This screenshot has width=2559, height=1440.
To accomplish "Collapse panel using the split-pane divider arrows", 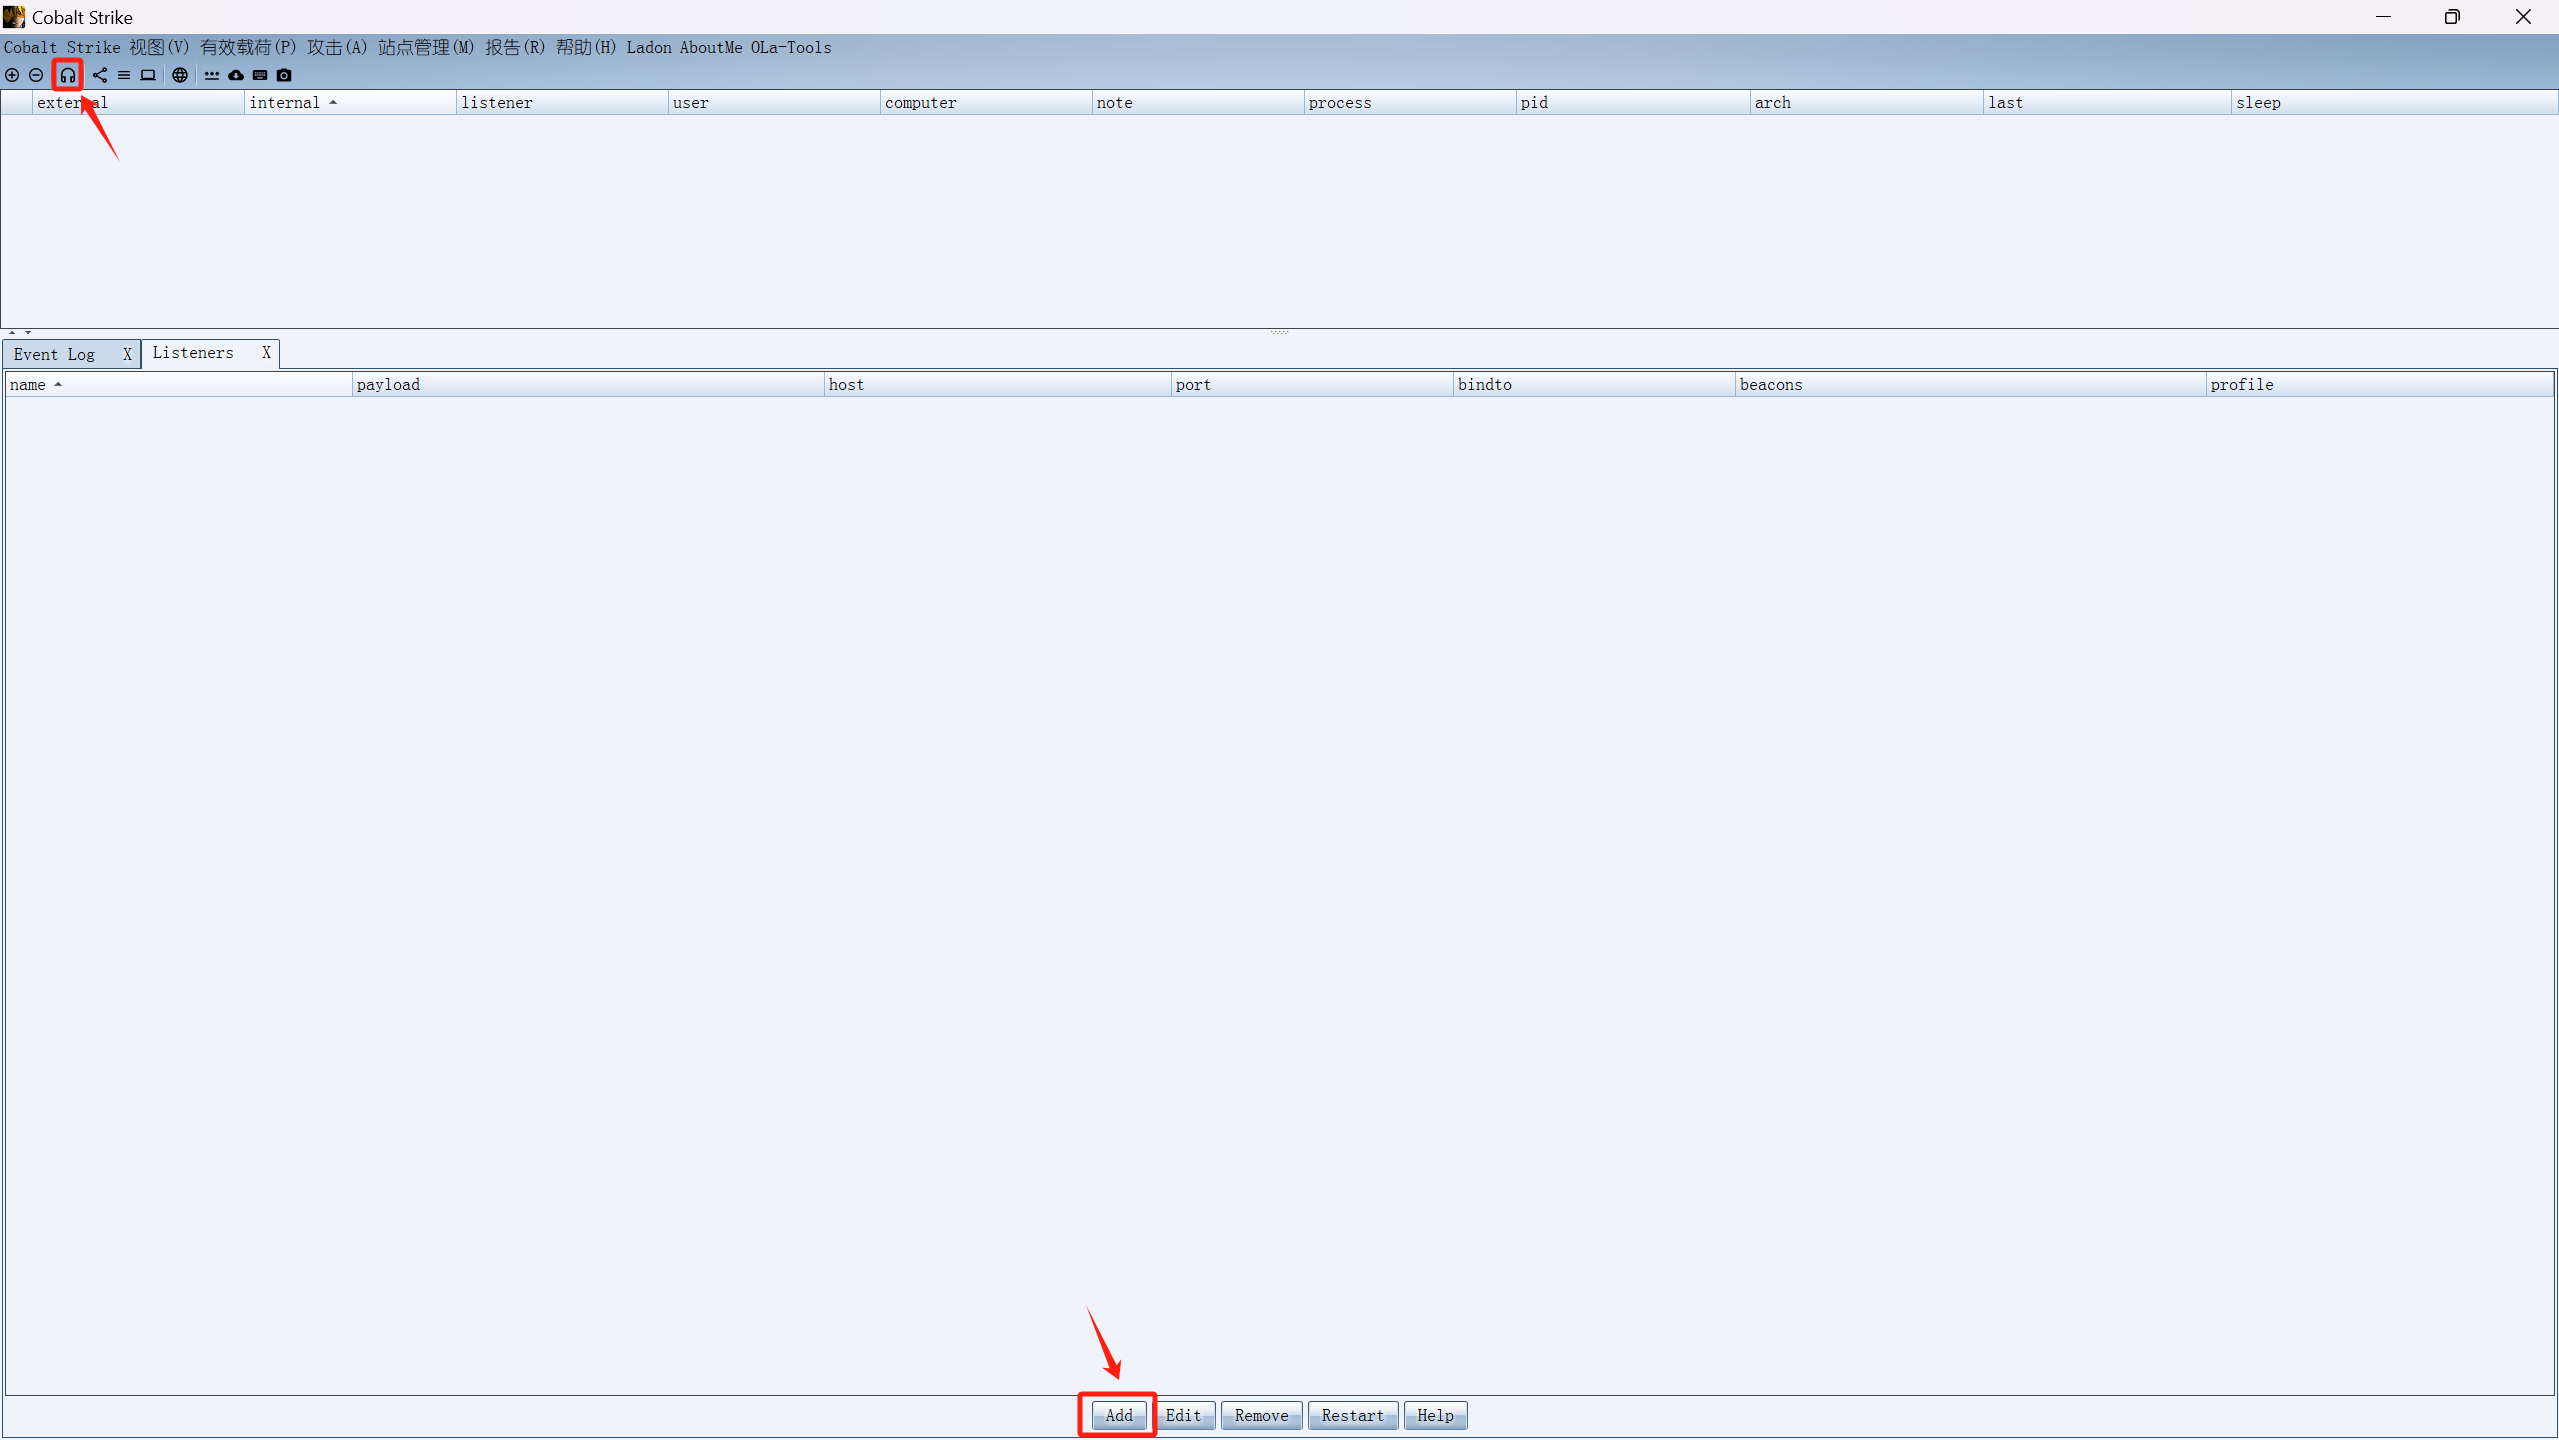I will [x=12, y=332].
